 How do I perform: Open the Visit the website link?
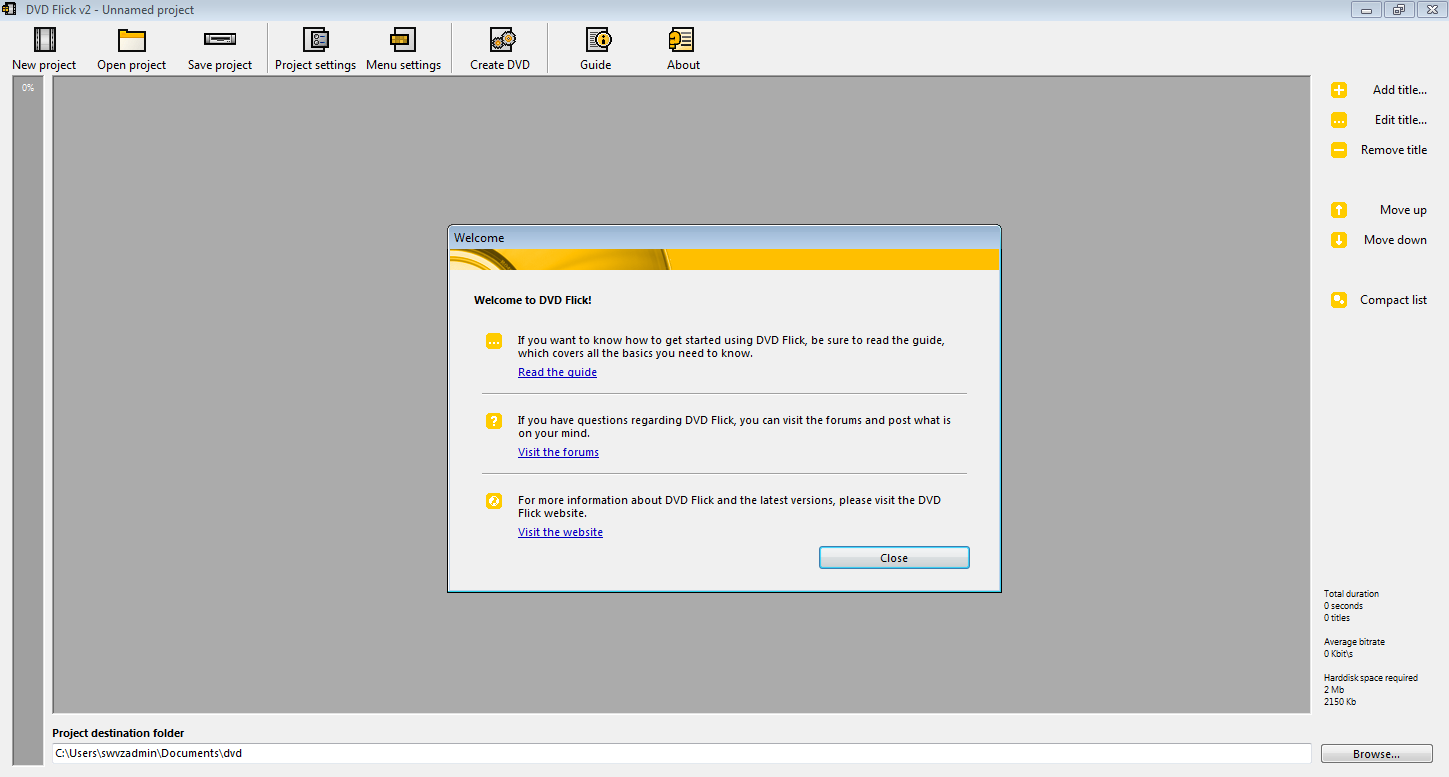pyautogui.click(x=560, y=532)
